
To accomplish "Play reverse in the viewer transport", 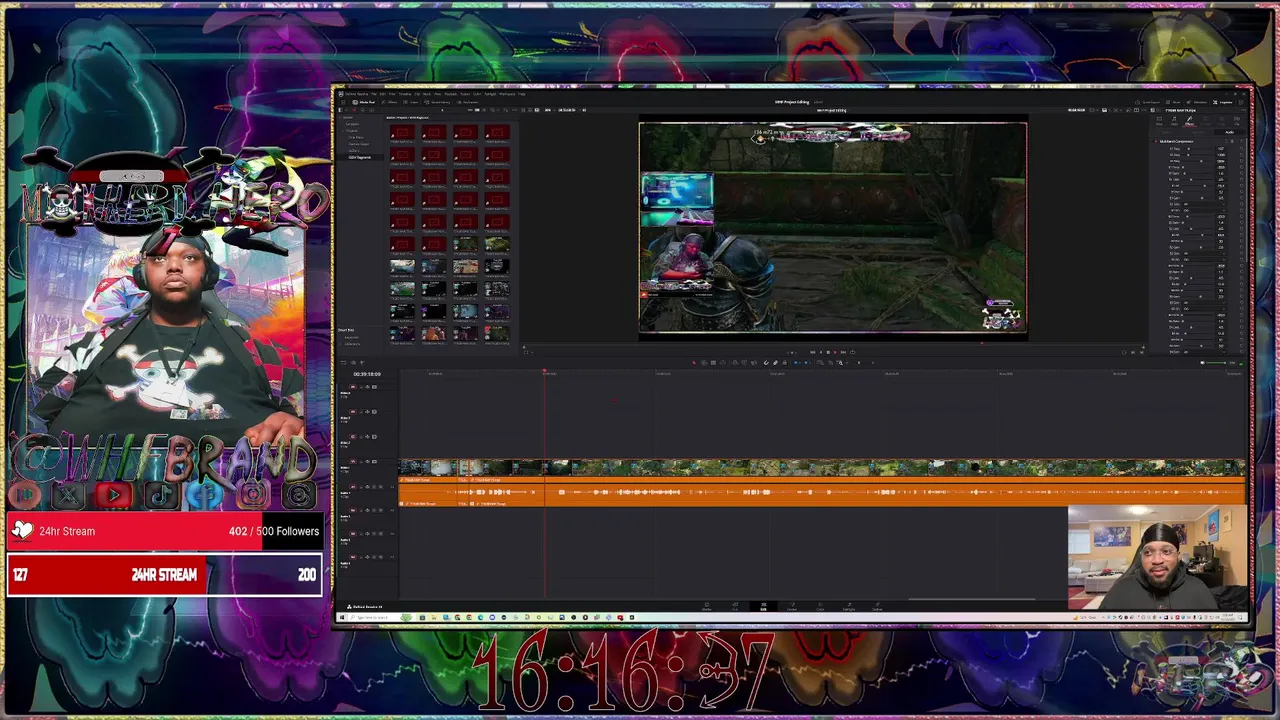I will click(x=821, y=352).
